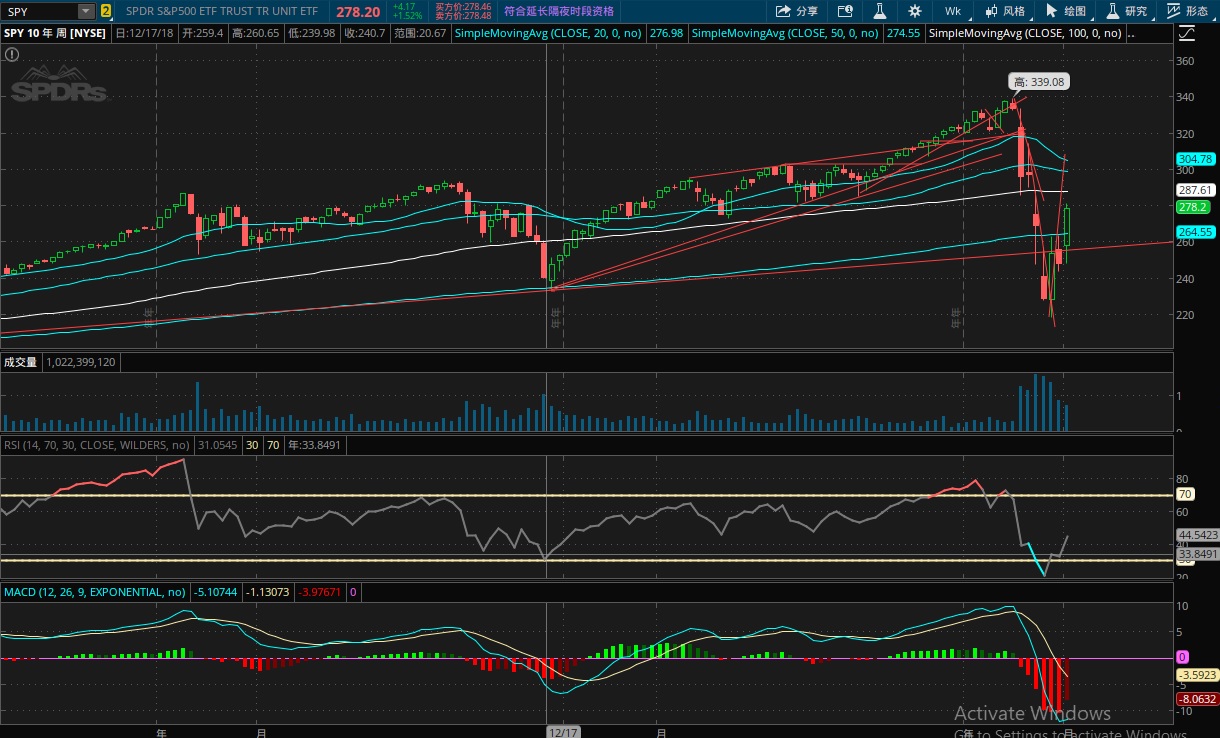Click the RSI 70 overbought level tag

coord(1185,494)
